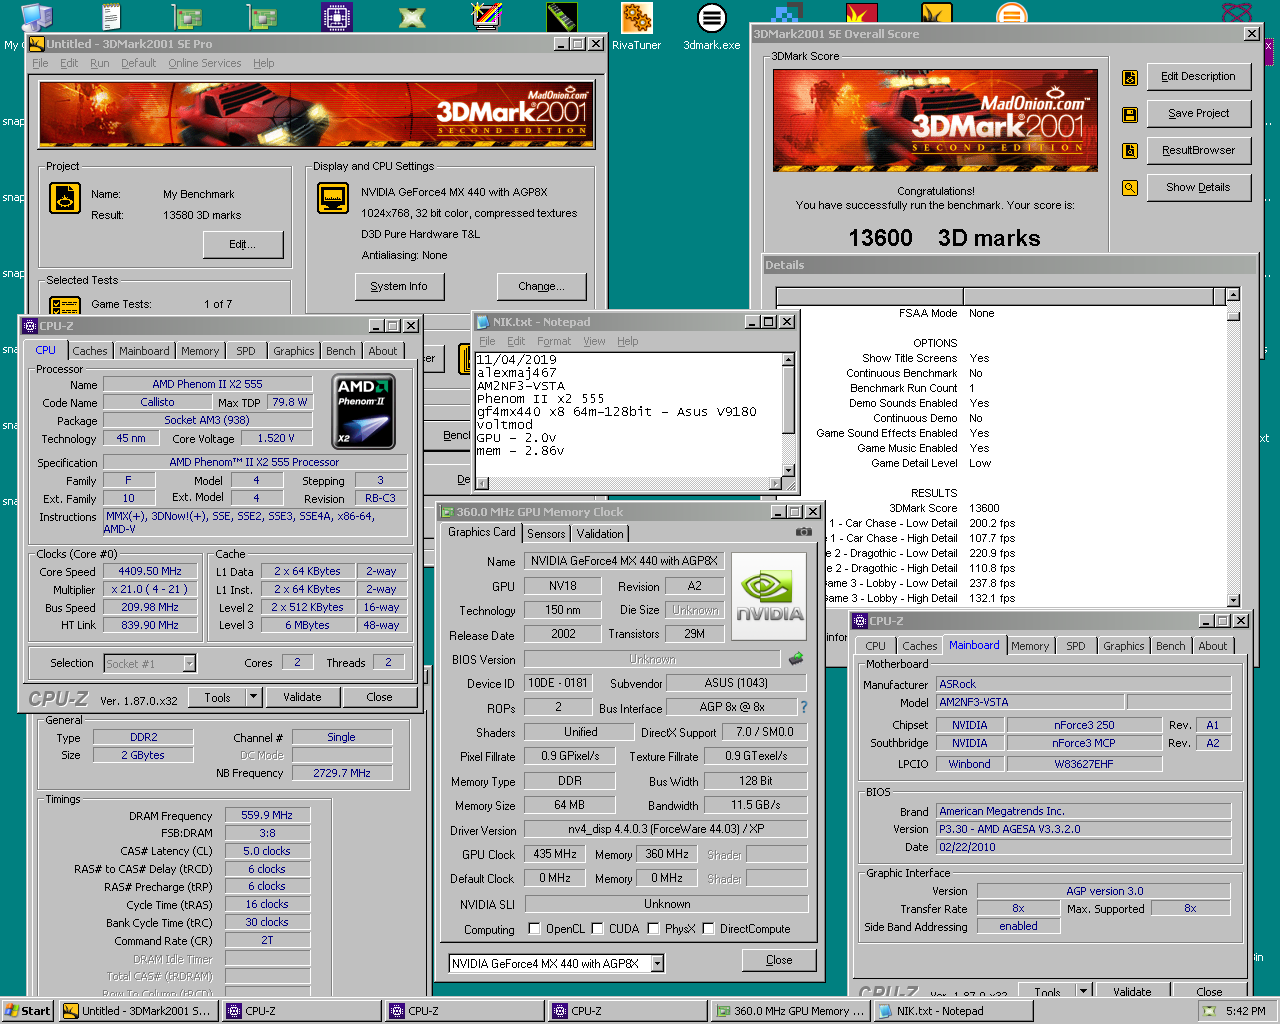Click ResultBrowser icon in score window

tap(1130, 151)
